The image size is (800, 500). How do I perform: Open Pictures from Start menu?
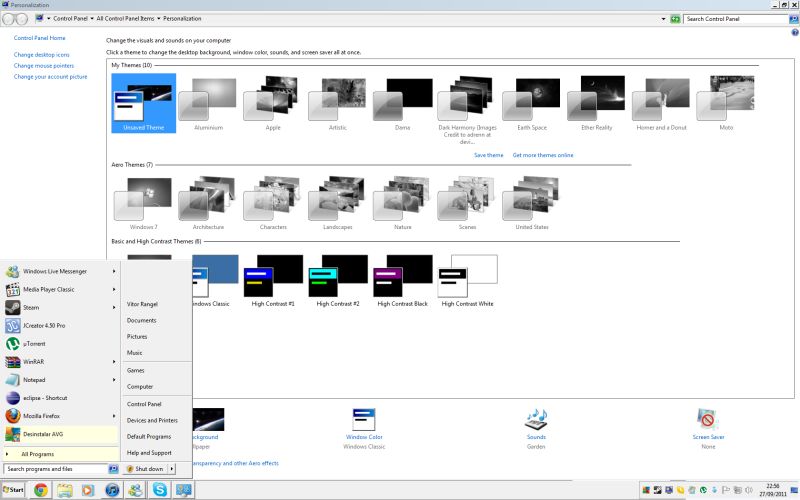[x=137, y=337]
